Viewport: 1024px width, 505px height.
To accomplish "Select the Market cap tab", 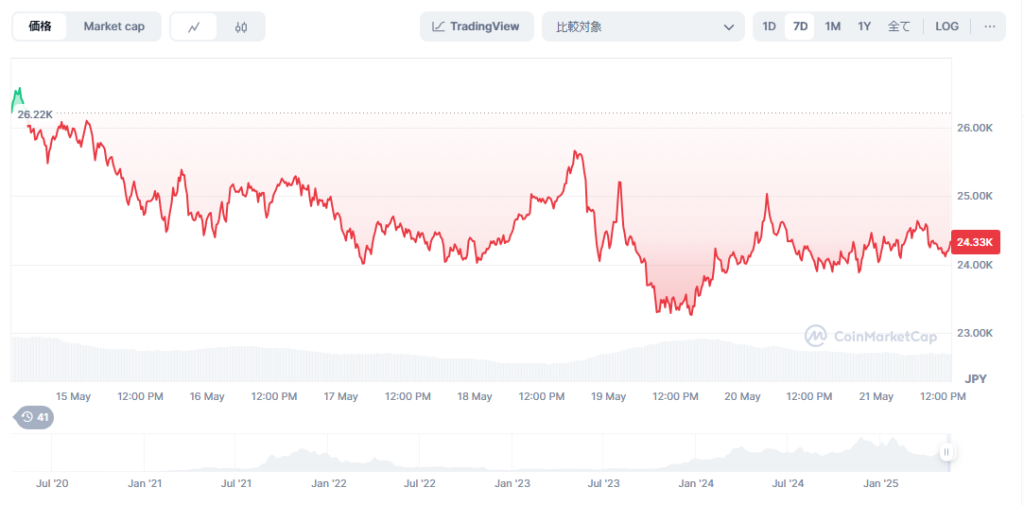I will pos(114,27).
